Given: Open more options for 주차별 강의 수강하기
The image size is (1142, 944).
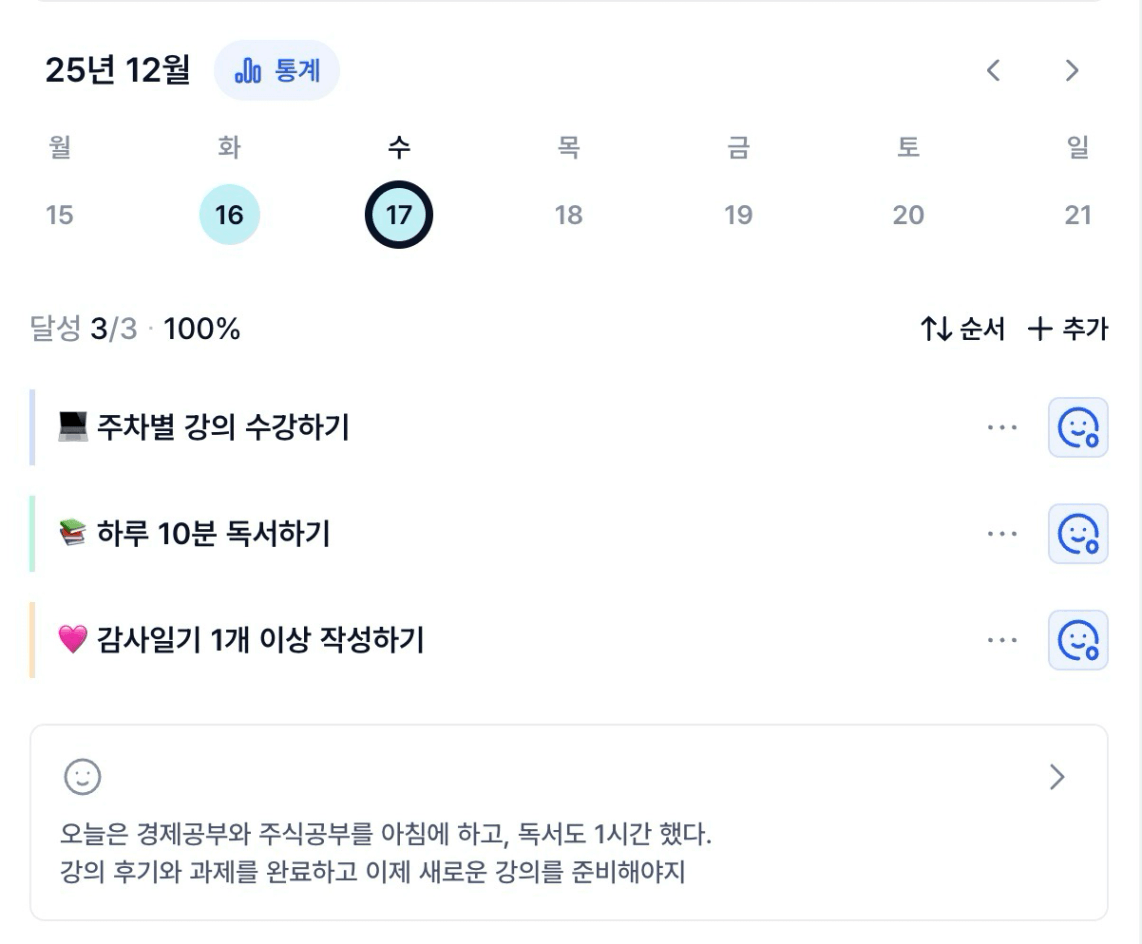Looking at the screenshot, I should click(1002, 428).
